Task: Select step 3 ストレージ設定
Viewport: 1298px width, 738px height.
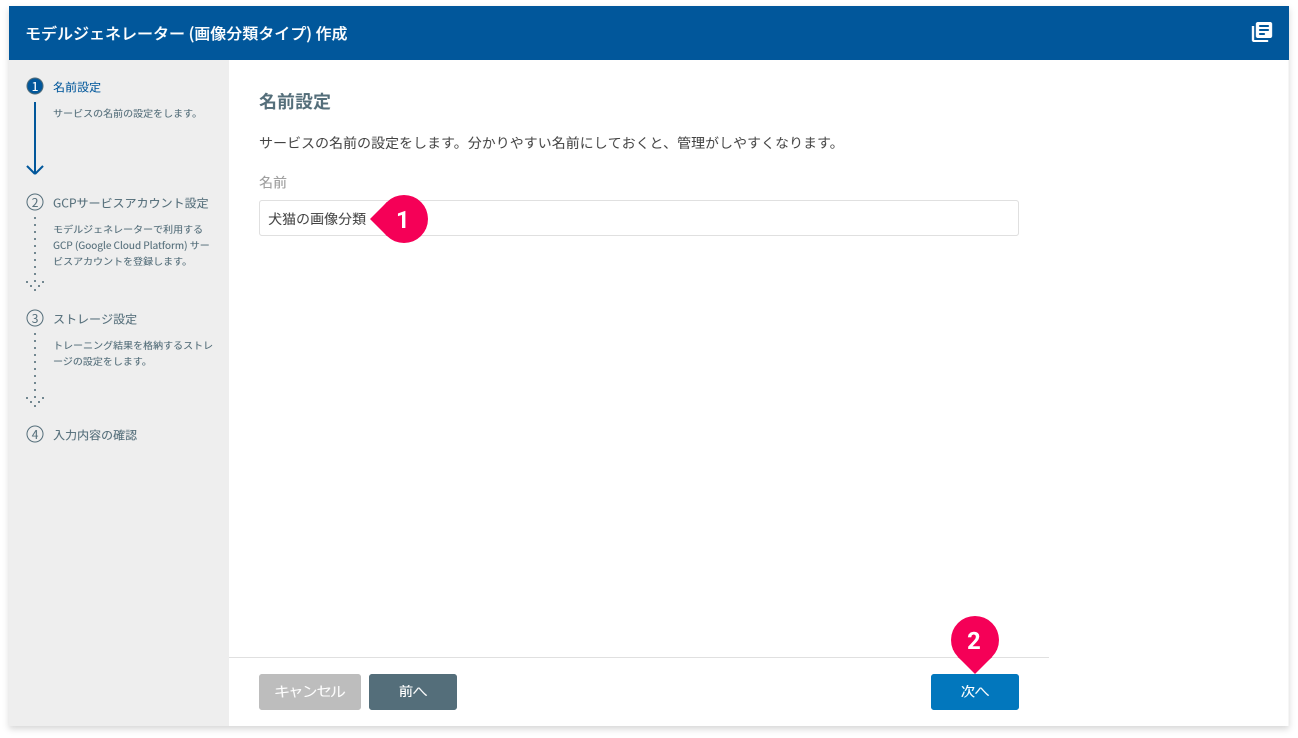Action: [x=95, y=319]
